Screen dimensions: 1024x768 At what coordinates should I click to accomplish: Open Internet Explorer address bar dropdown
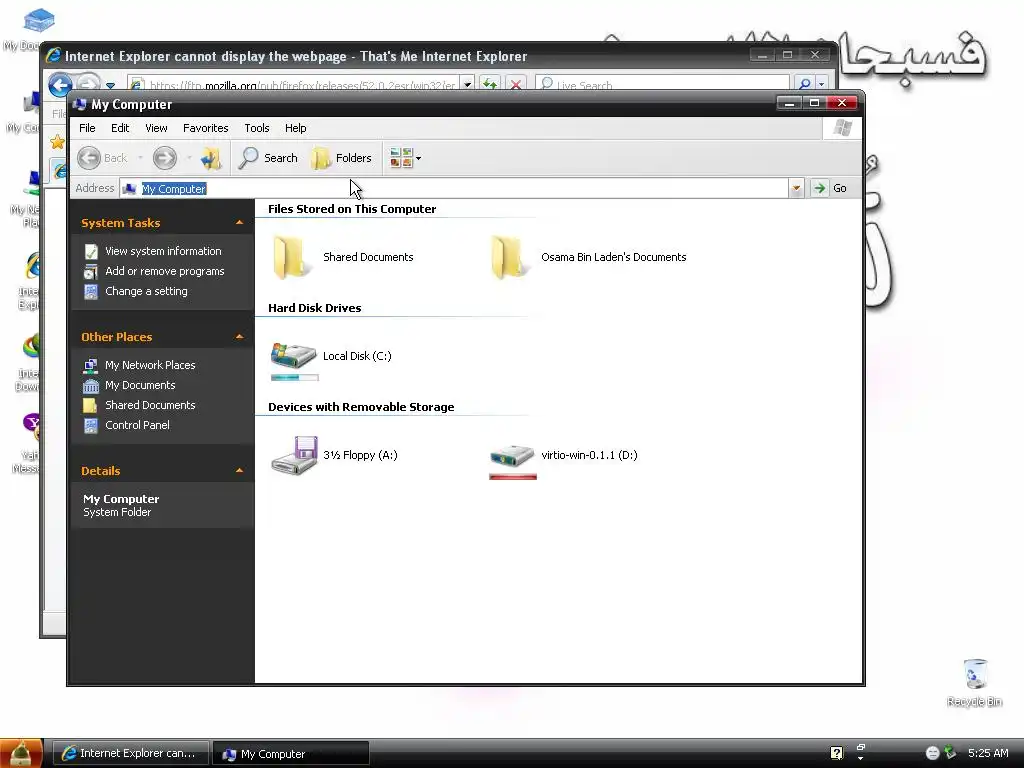click(x=467, y=84)
